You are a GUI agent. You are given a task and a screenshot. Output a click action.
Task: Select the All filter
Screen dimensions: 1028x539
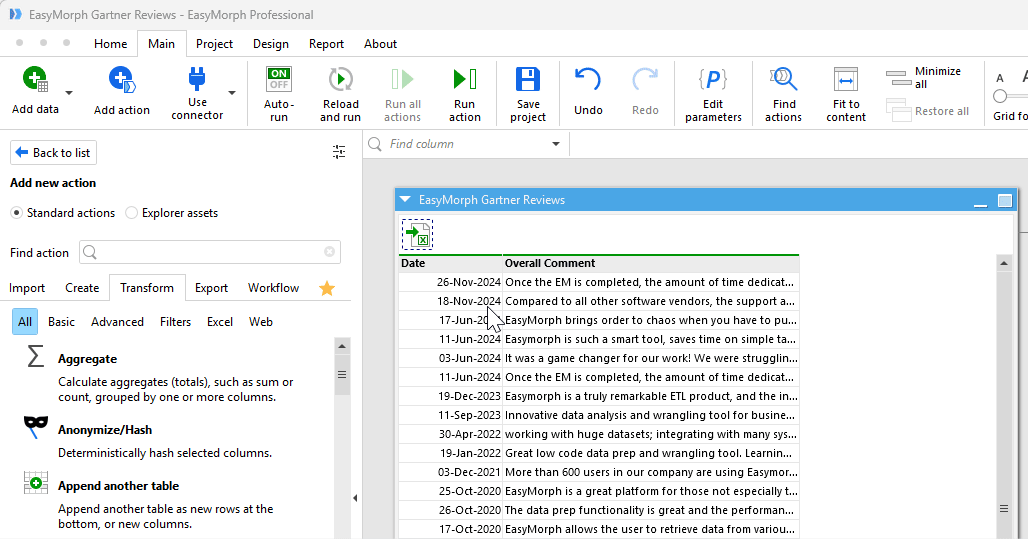coord(25,322)
